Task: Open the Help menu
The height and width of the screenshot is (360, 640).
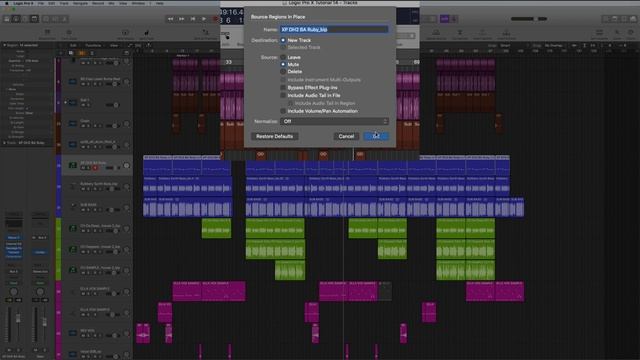Action: (160, 3)
